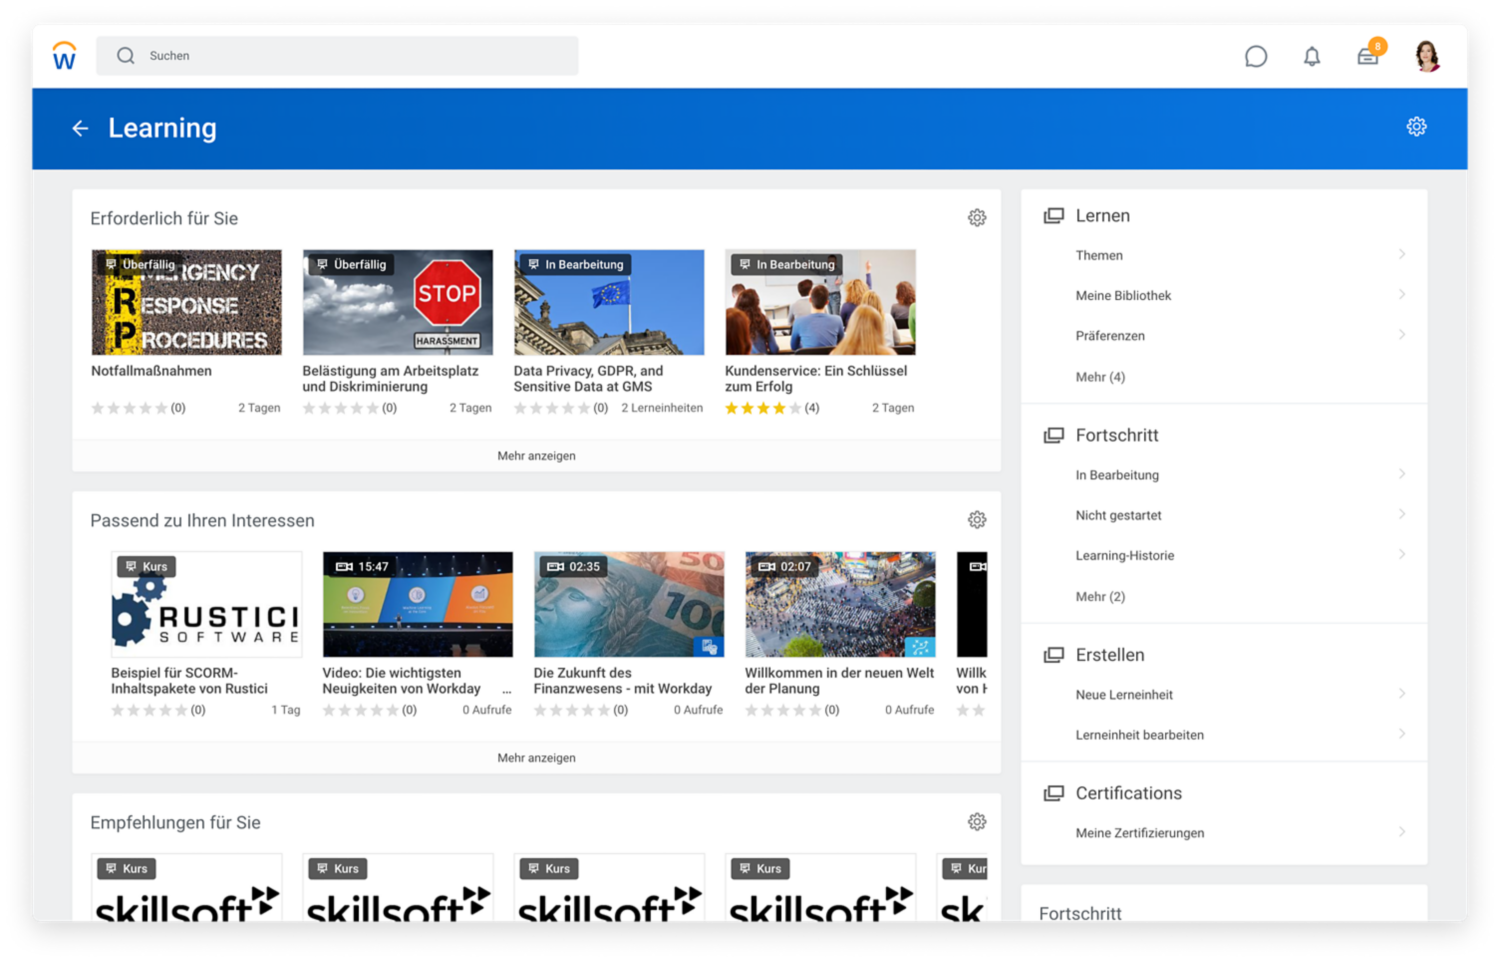Expand Learning-Historie chevron

pyautogui.click(x=1402, y=555)
